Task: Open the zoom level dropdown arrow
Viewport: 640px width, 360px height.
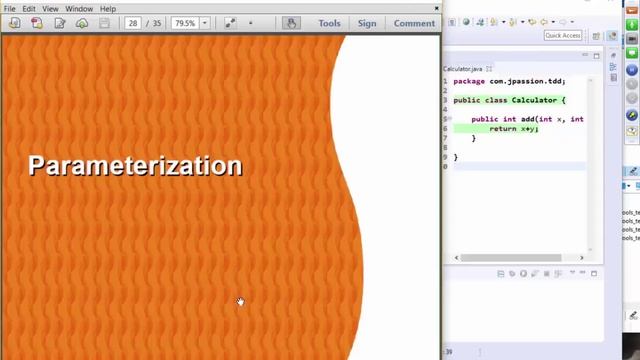Action: [205, 23]
